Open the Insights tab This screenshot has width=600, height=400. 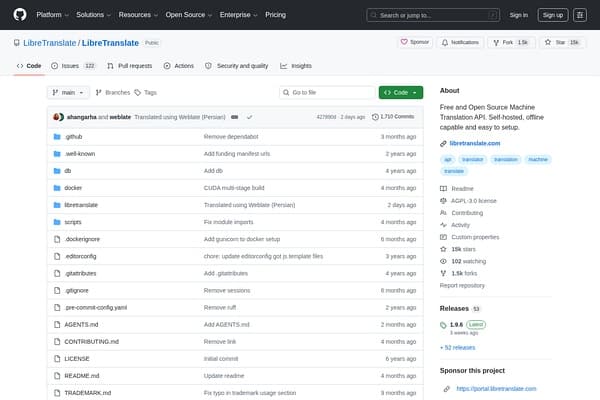296,66
